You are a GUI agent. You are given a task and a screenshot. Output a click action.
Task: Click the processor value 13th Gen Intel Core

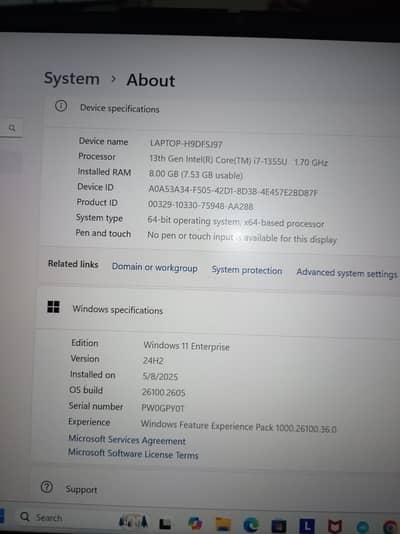tap(239, 160)
